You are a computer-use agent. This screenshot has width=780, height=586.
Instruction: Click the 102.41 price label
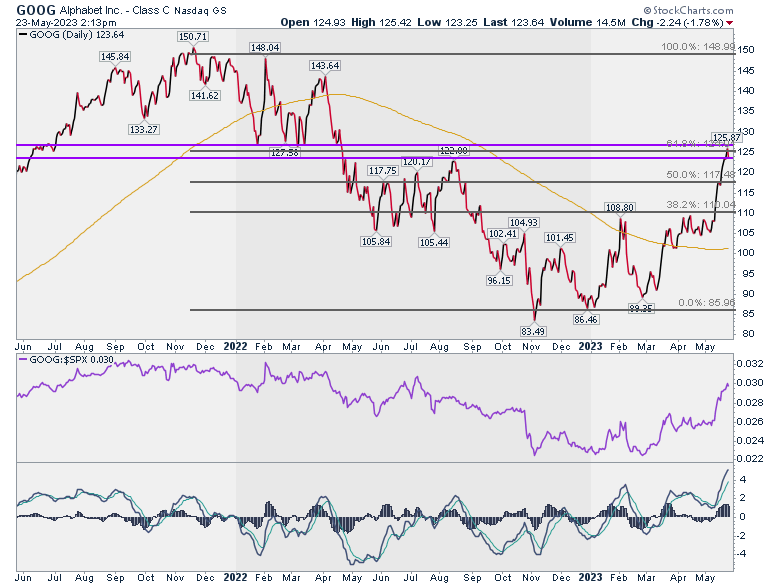tap(503, 233)
